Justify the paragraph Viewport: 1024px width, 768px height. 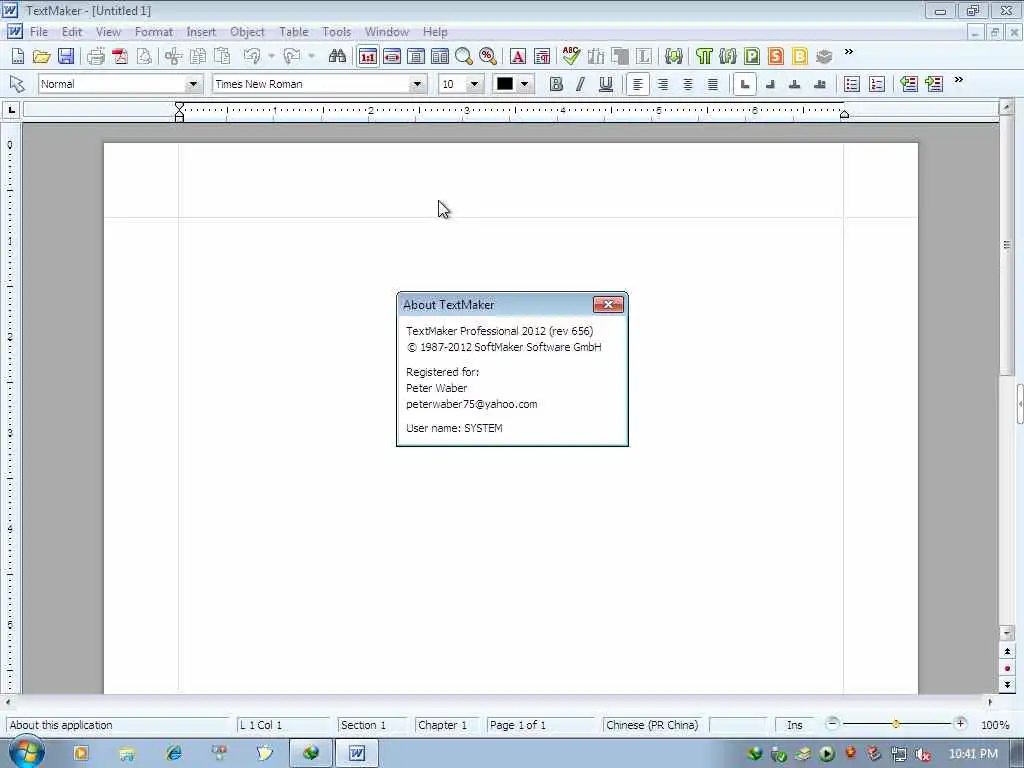click(712, 84)
